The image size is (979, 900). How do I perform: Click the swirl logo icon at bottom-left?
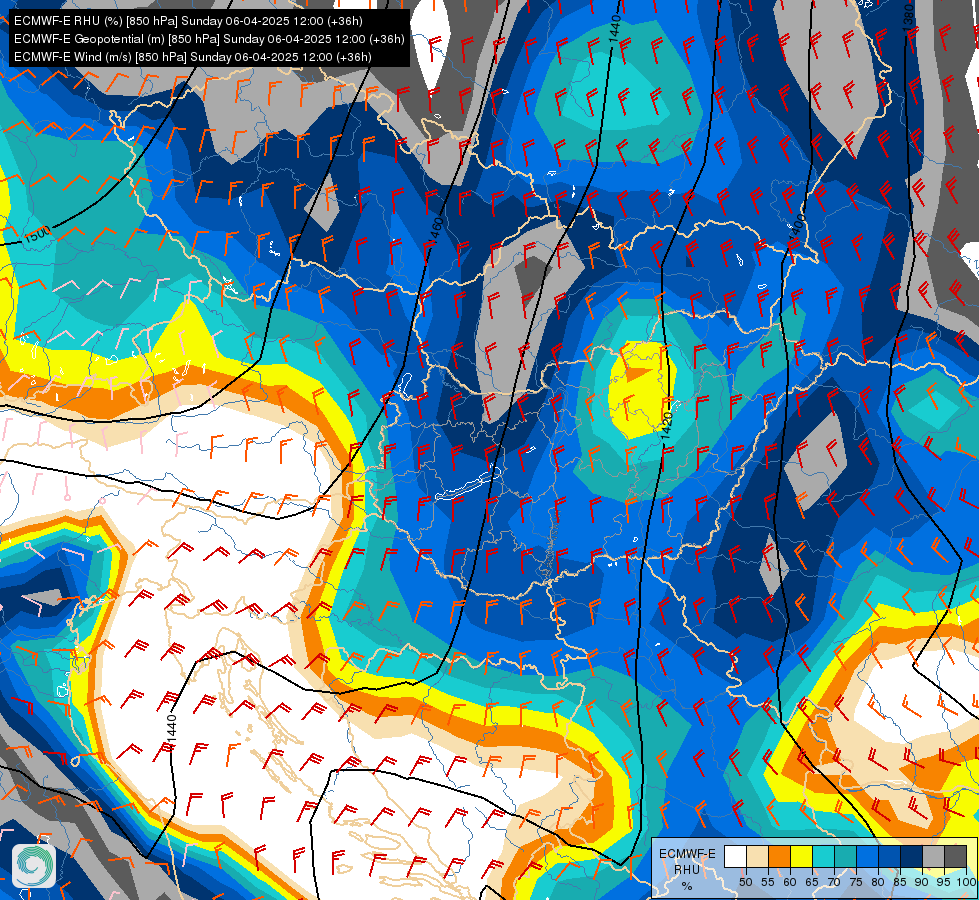(x=34, y=866)
